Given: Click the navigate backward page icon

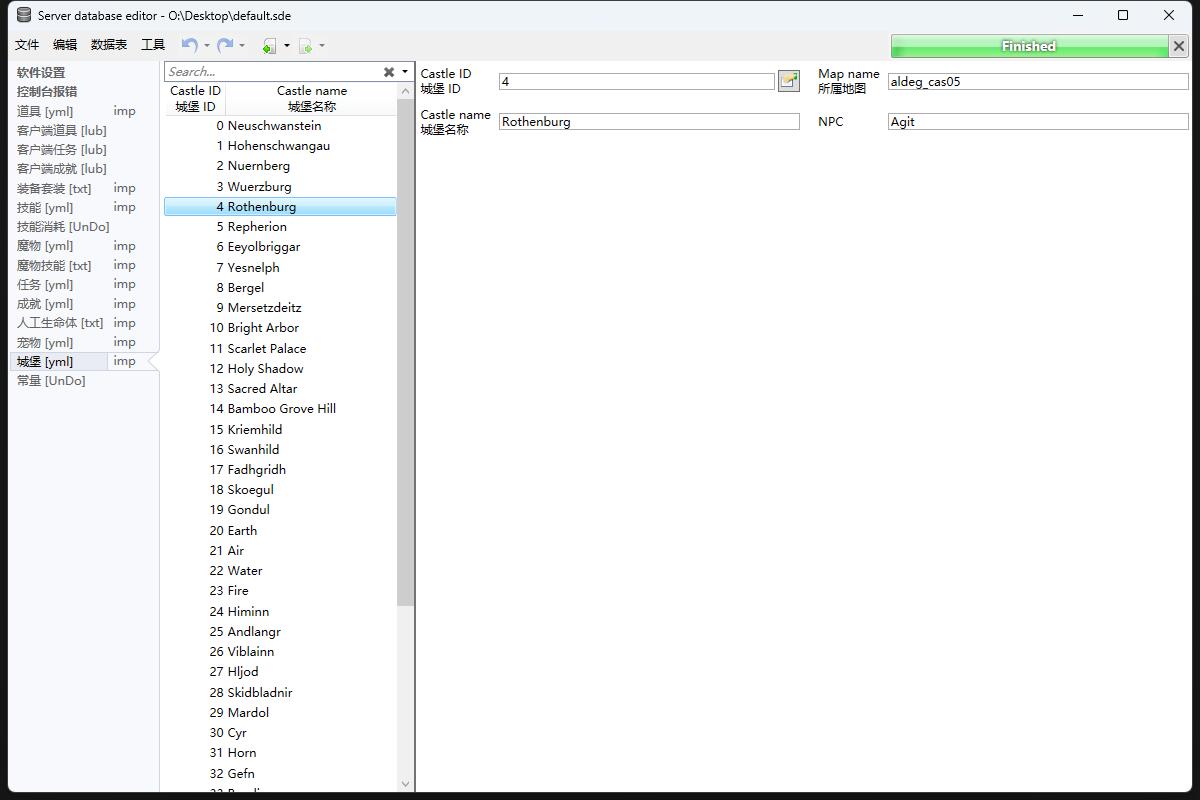Looking at the screenshot, I should pyautogui.click(x=269, y=46).
